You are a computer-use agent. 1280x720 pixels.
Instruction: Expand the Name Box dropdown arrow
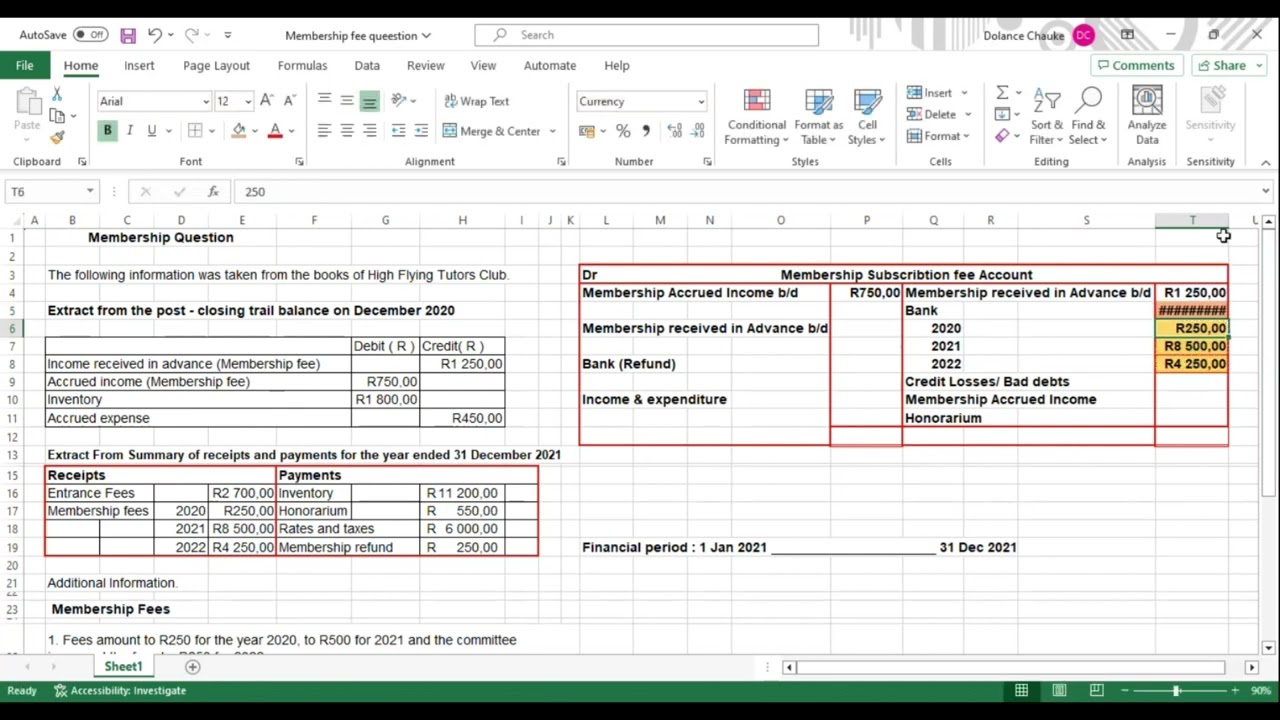(x=90, y=192)
